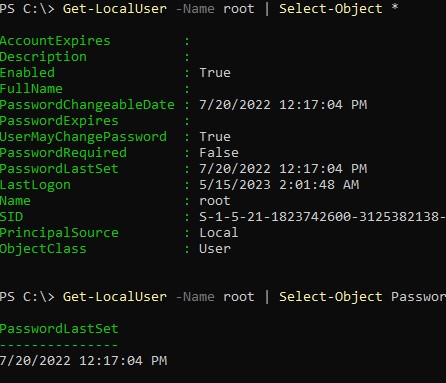
Task: Click the Name value root
Action: click(215, 201)
